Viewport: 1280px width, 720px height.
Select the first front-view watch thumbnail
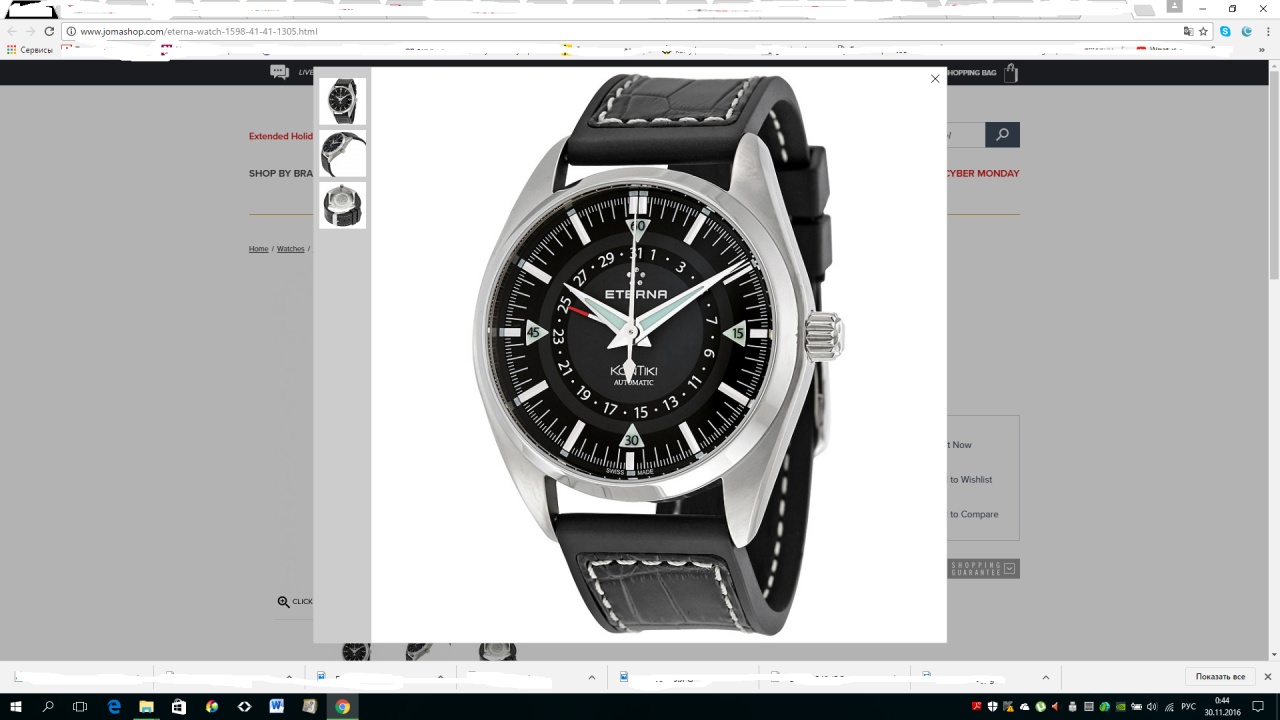(x=343, y=101)
